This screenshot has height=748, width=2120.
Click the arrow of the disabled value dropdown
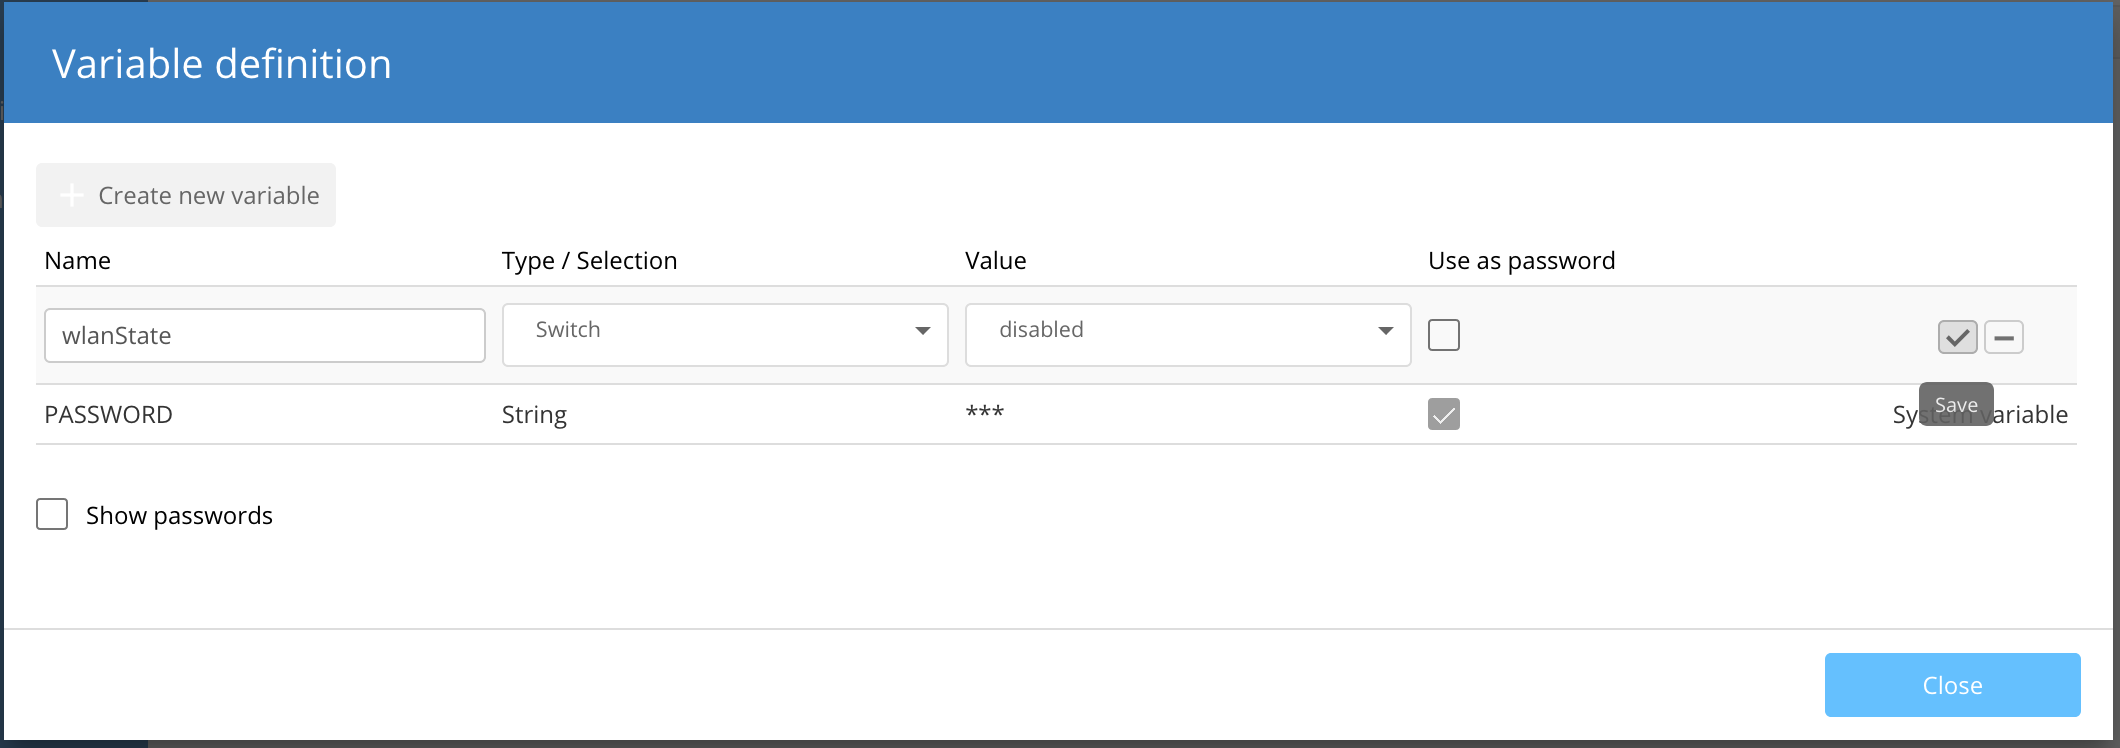[x=1385, y=331]
